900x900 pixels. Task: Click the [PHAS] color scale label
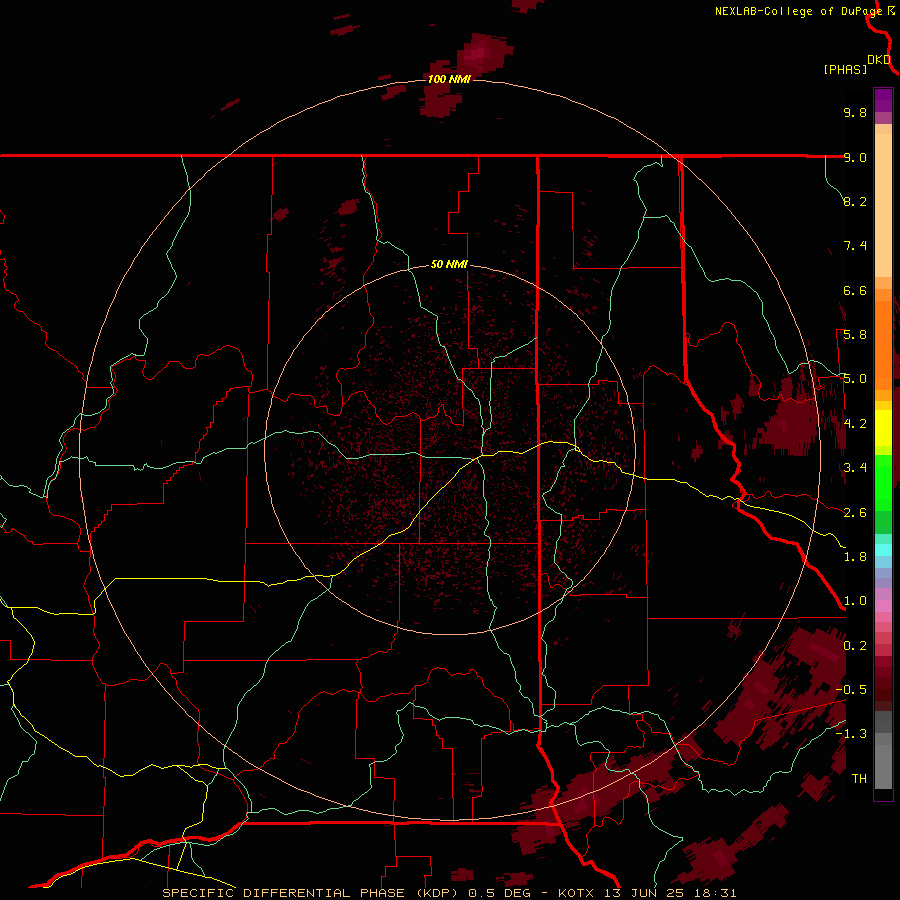pos(845,69)
